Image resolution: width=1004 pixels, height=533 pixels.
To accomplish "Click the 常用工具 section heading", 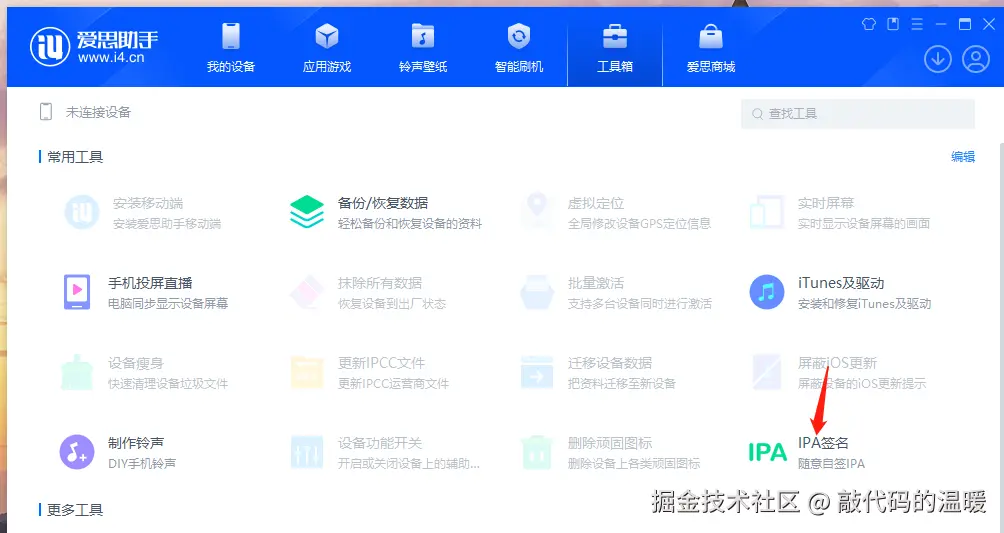I will (75, 157).
